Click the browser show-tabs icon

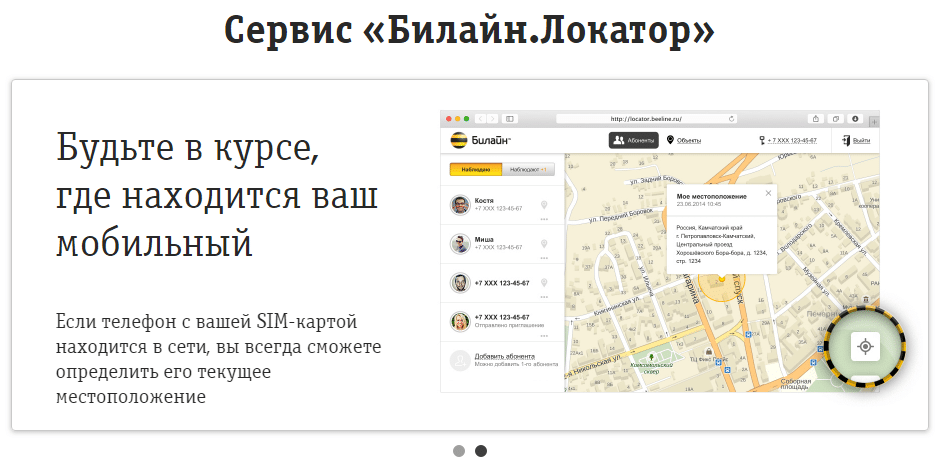(835, 119)
